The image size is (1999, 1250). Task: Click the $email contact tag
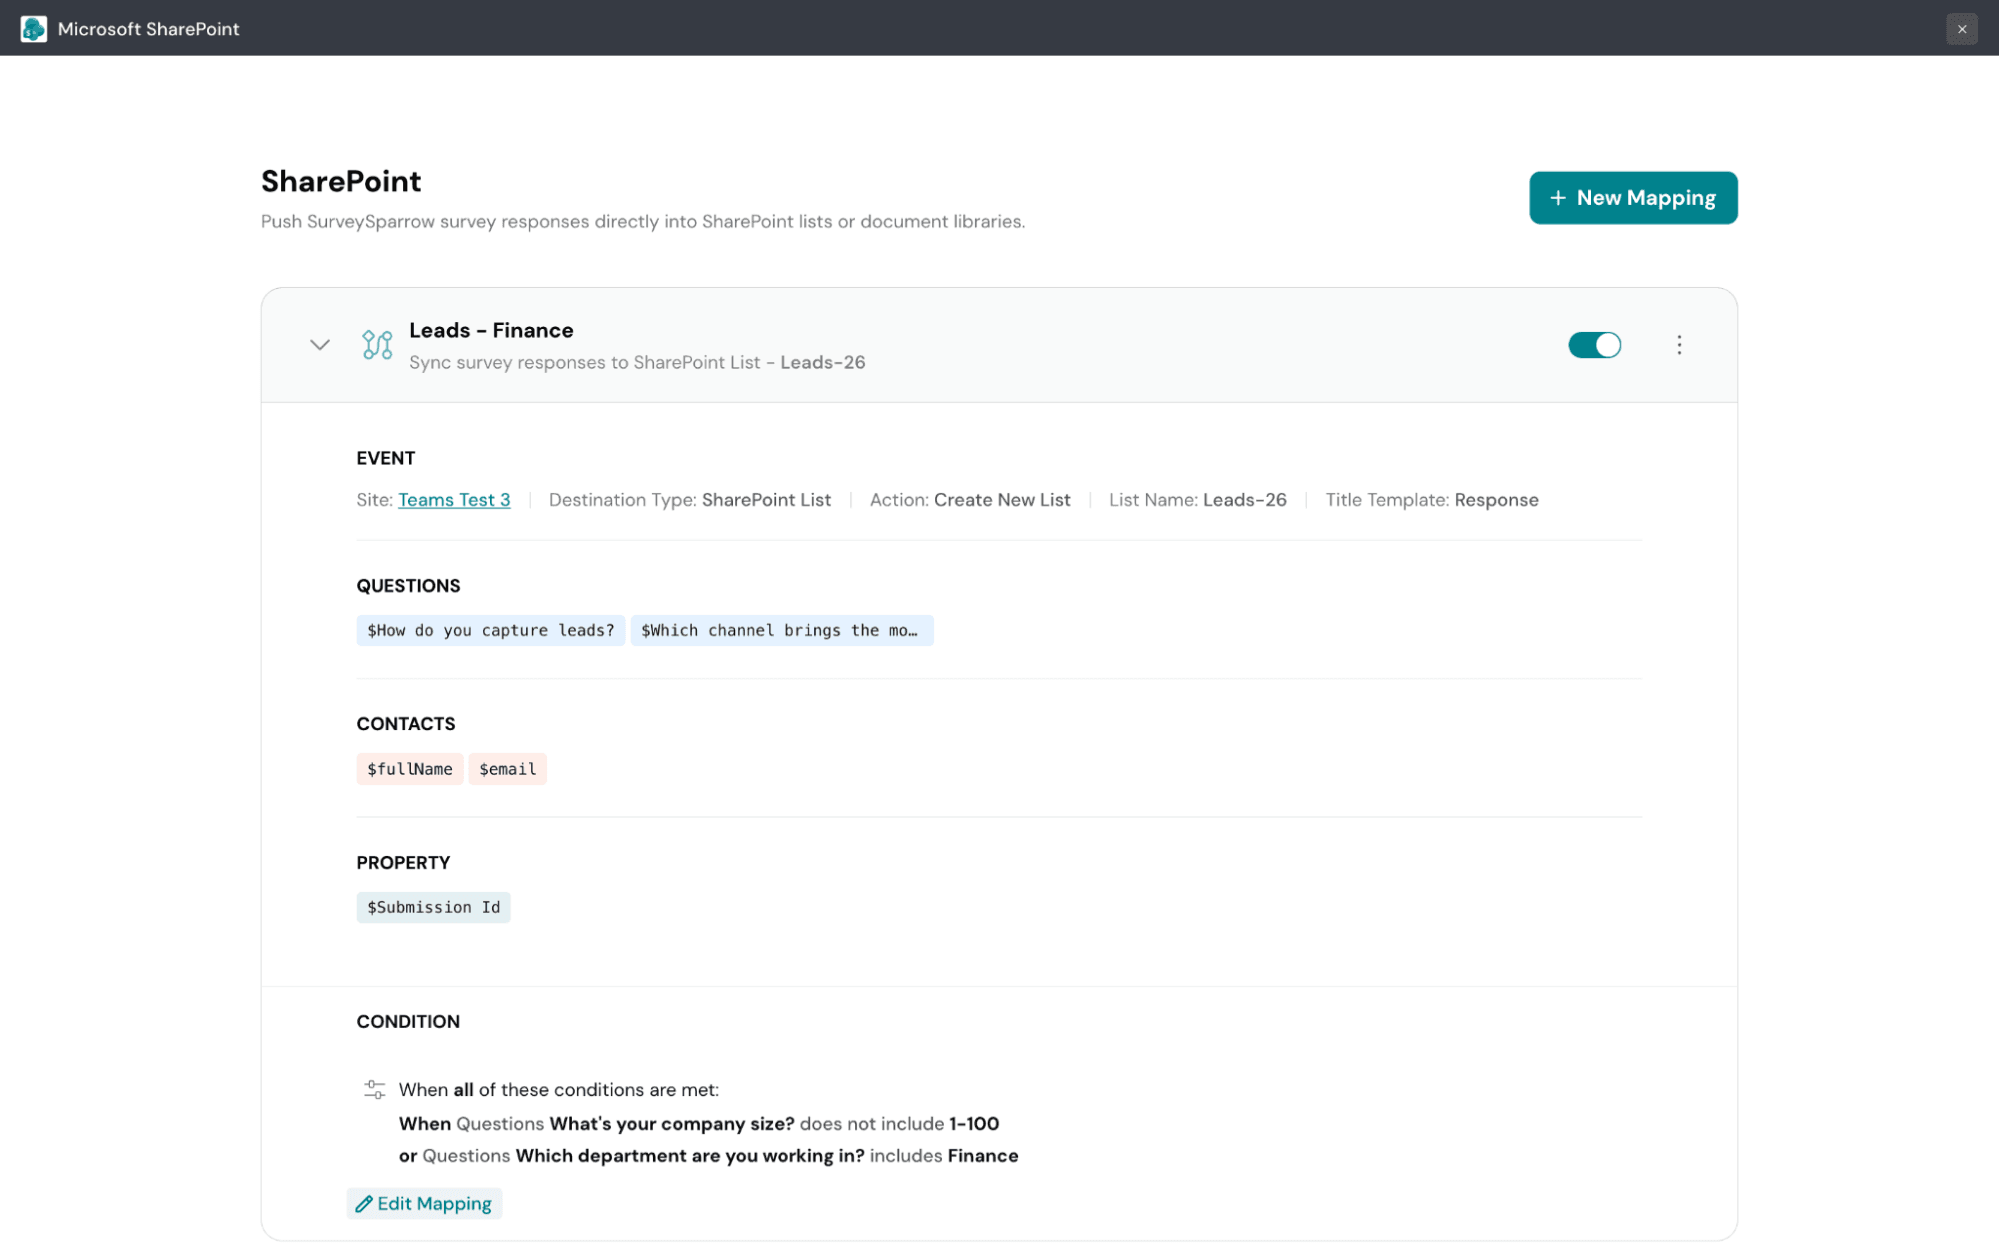(x=508, y=769)
